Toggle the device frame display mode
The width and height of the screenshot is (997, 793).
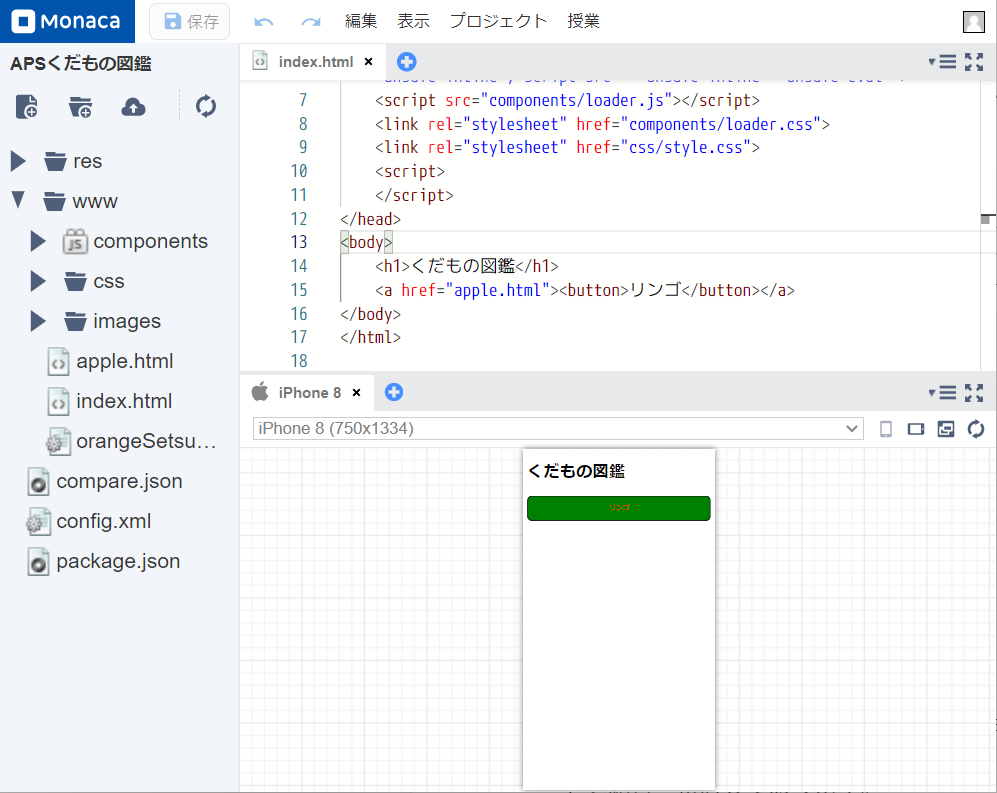(x=945, y=428)
